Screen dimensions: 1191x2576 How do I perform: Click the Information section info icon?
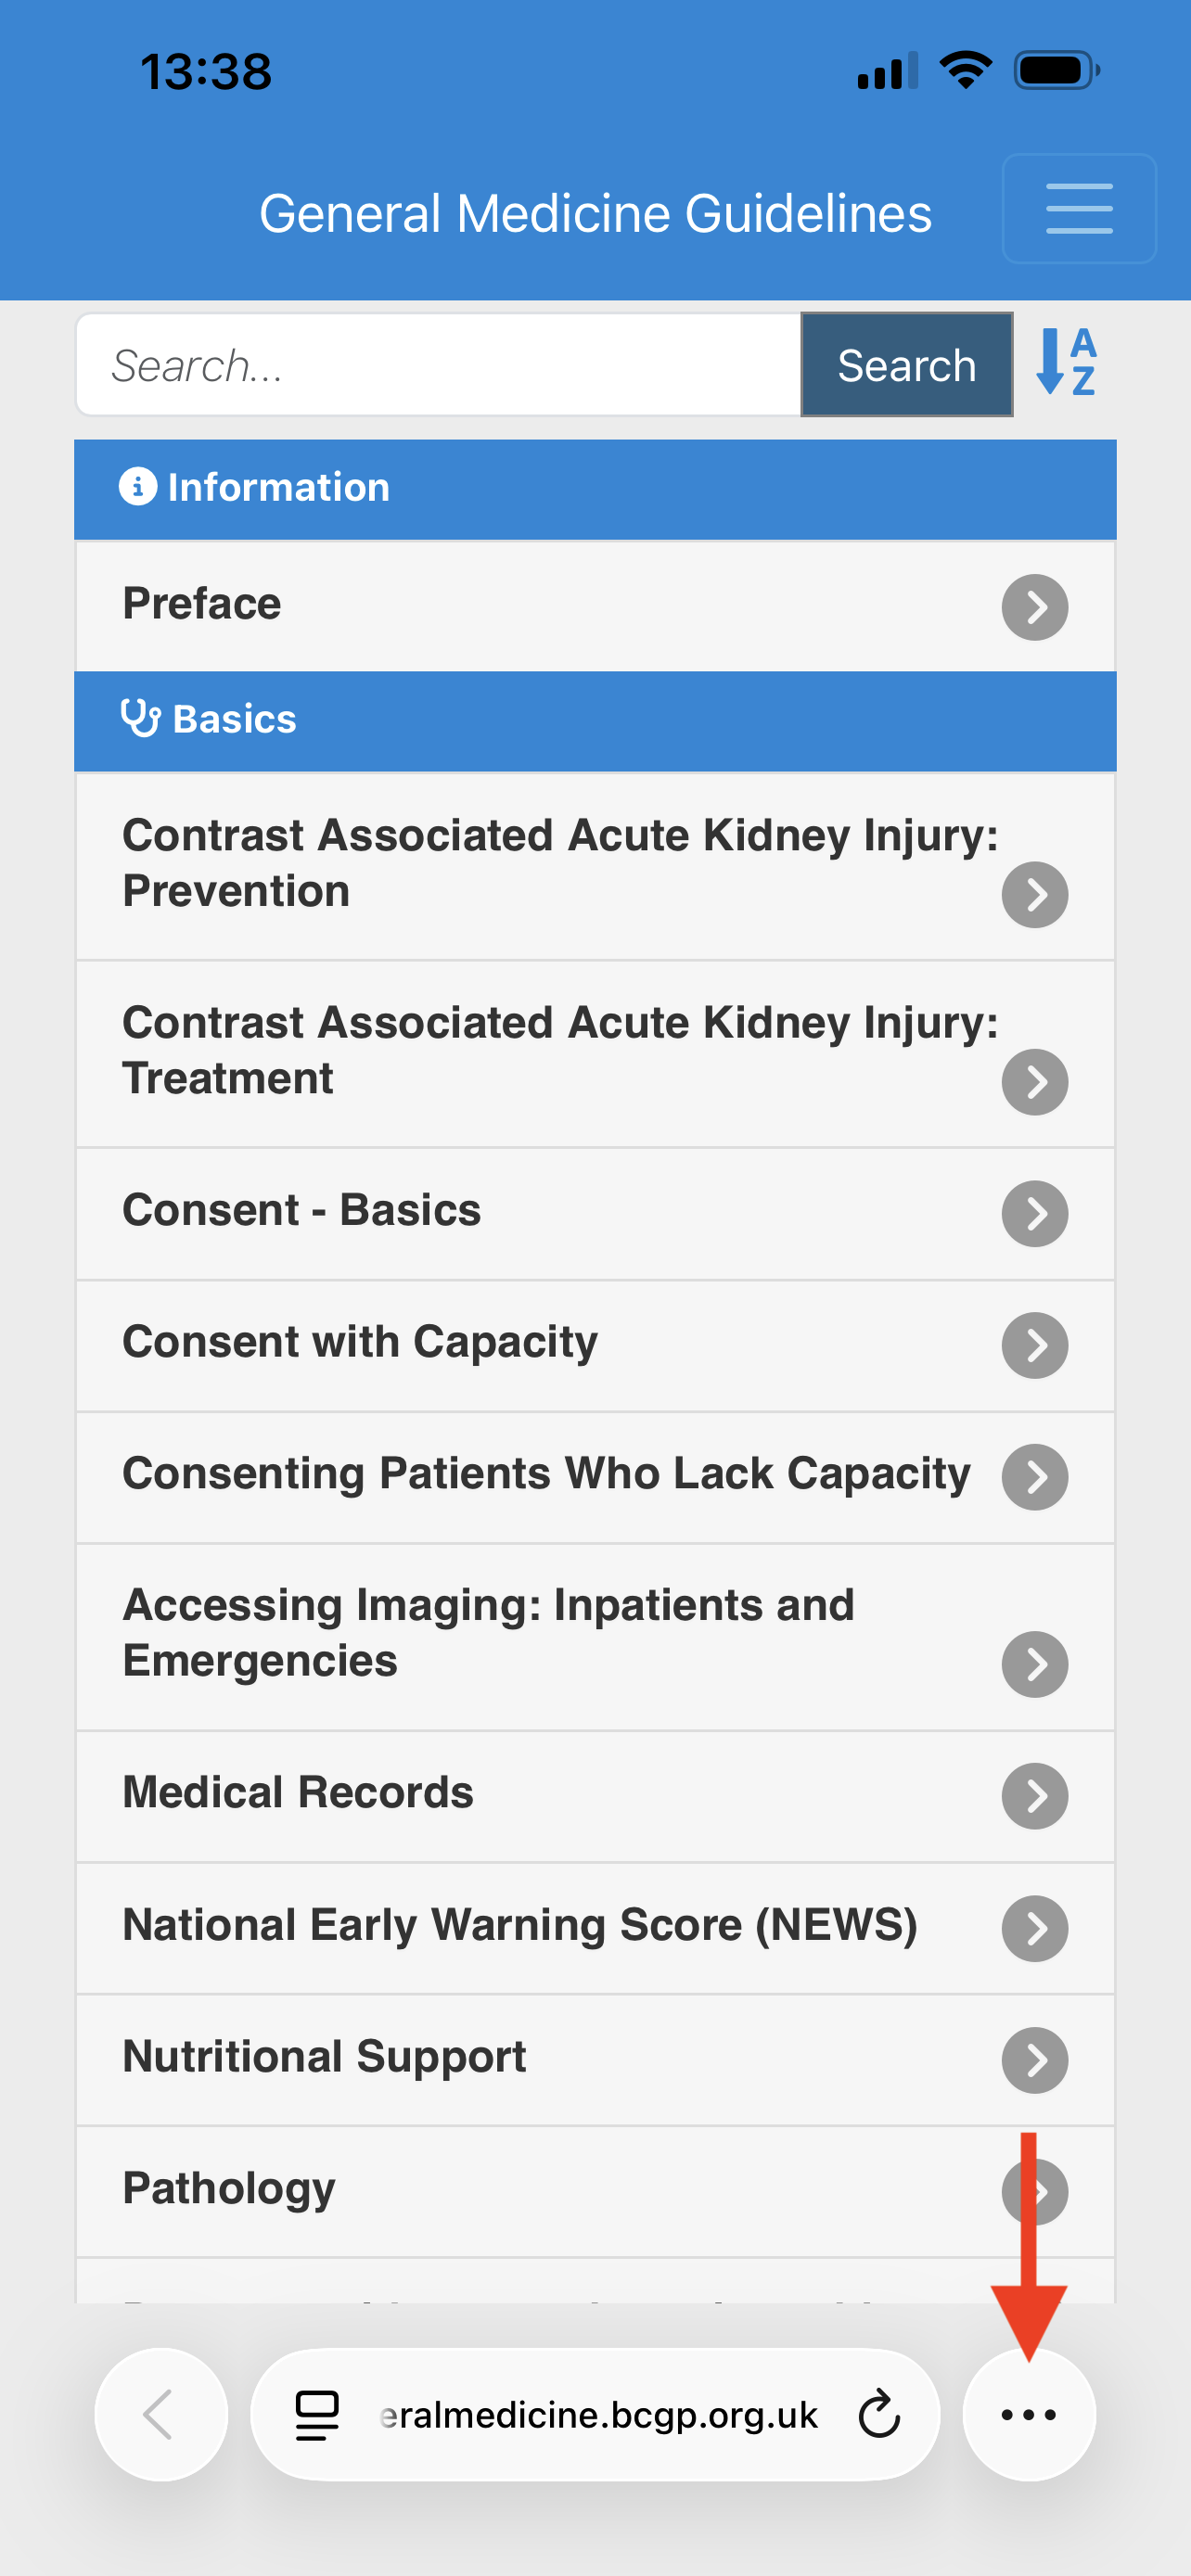click(x=138, y=487)
